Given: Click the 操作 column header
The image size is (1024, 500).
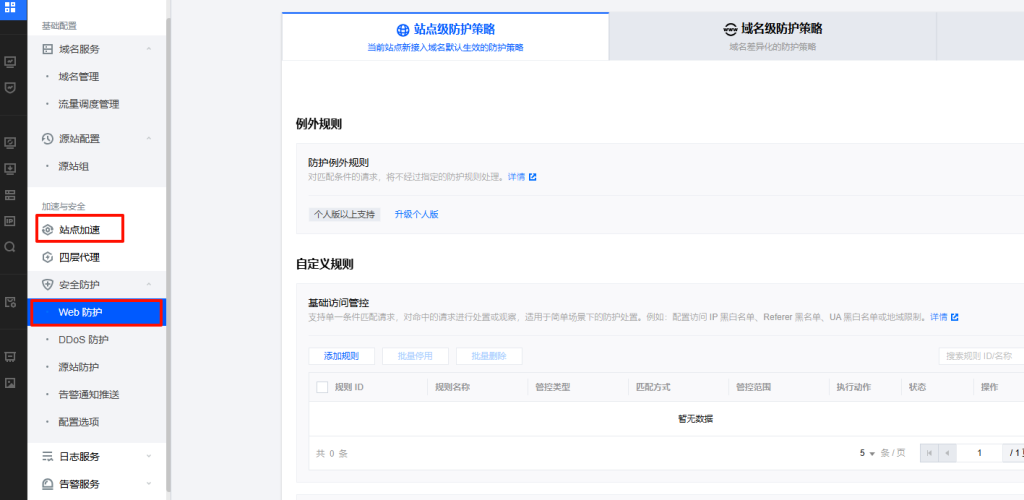Looking at the screenshot, I should coord(989,387).
